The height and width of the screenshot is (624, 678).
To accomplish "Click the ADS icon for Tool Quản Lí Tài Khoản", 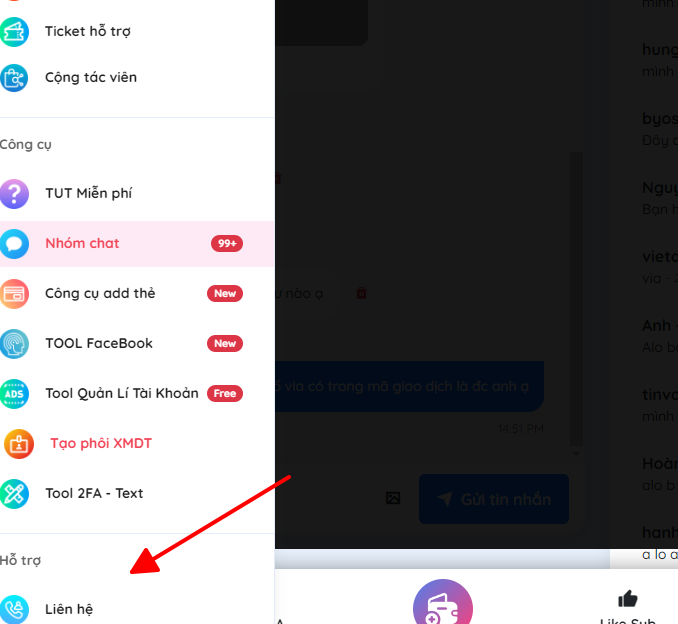I will [x=14, y=394].
